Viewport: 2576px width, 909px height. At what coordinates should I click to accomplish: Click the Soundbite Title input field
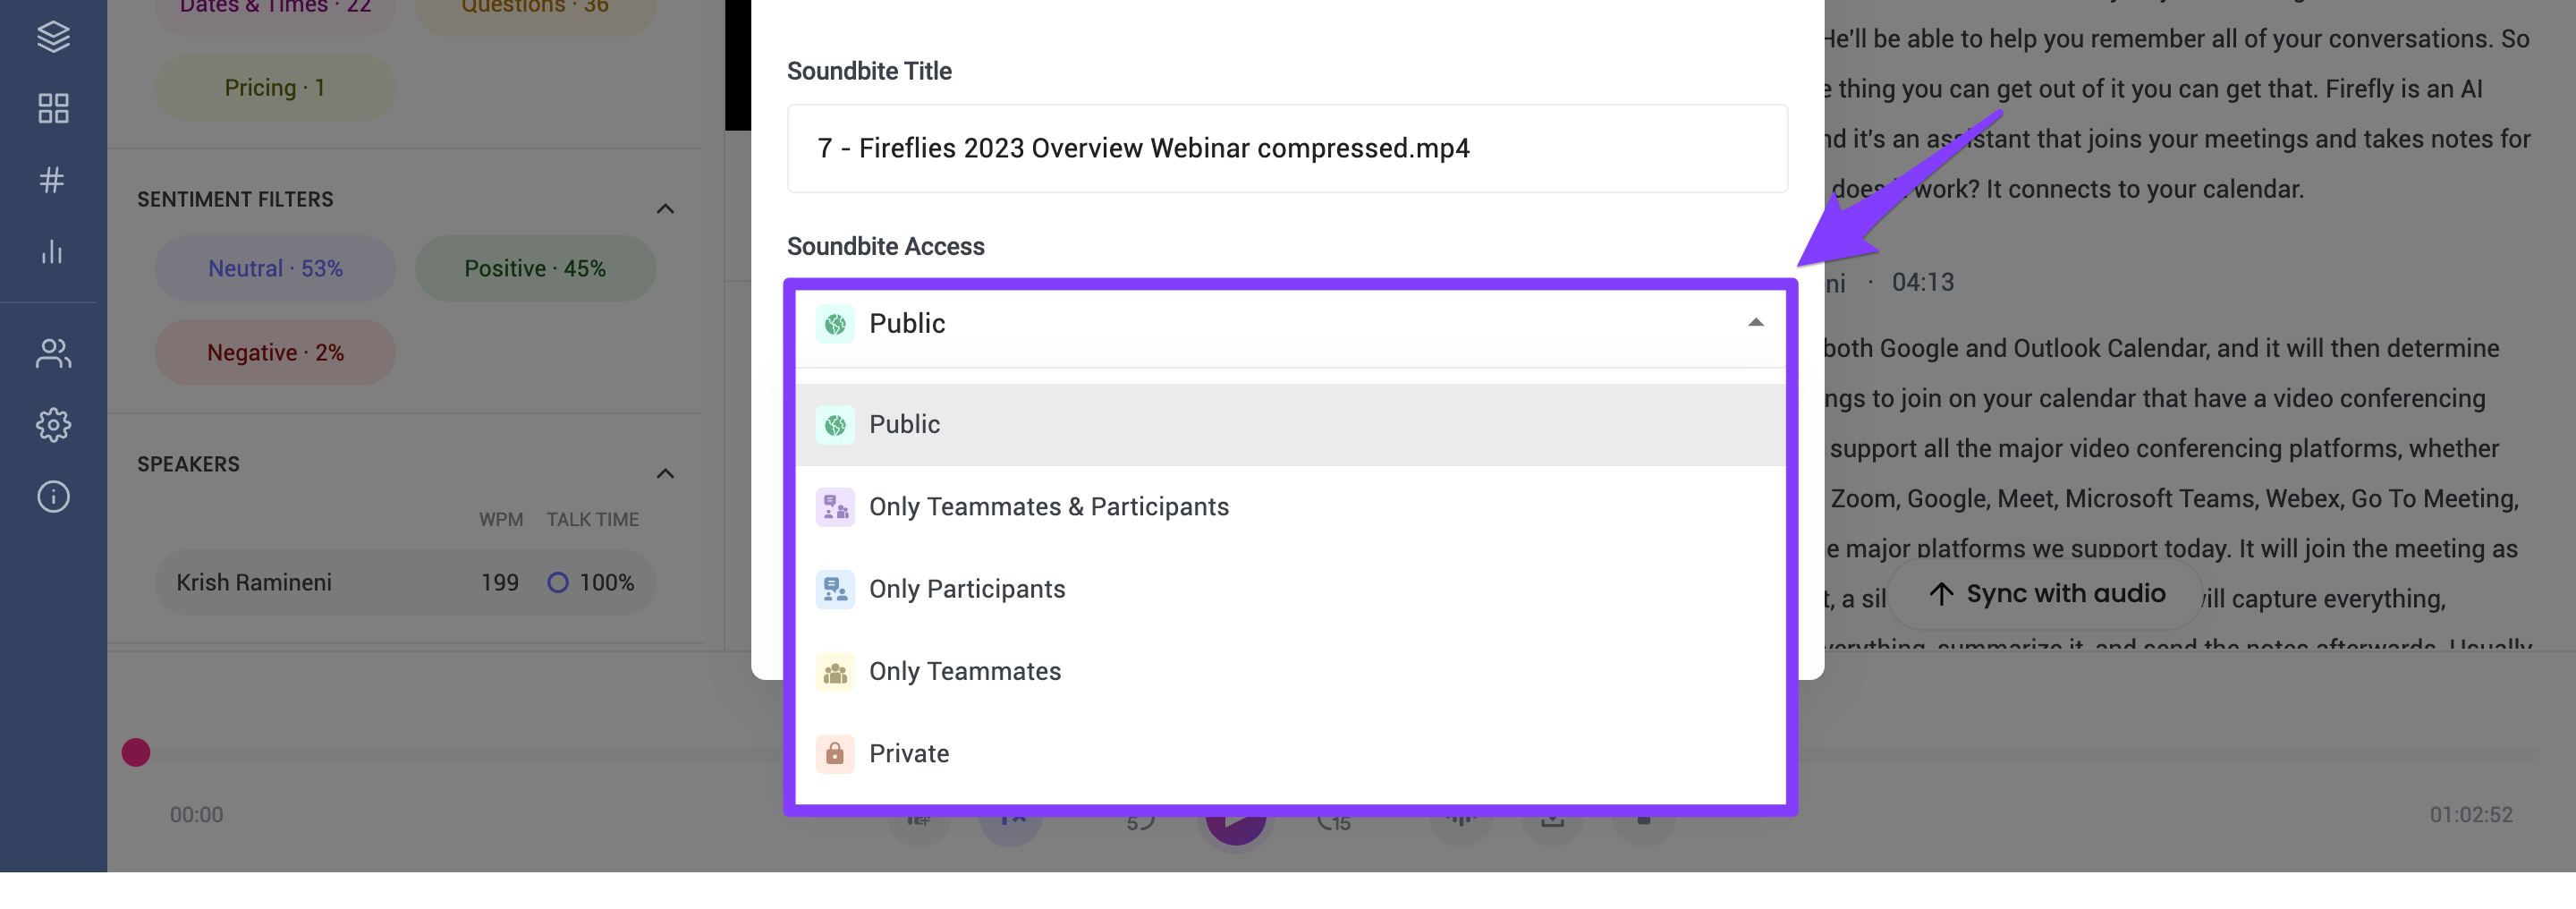(1286, 149)
